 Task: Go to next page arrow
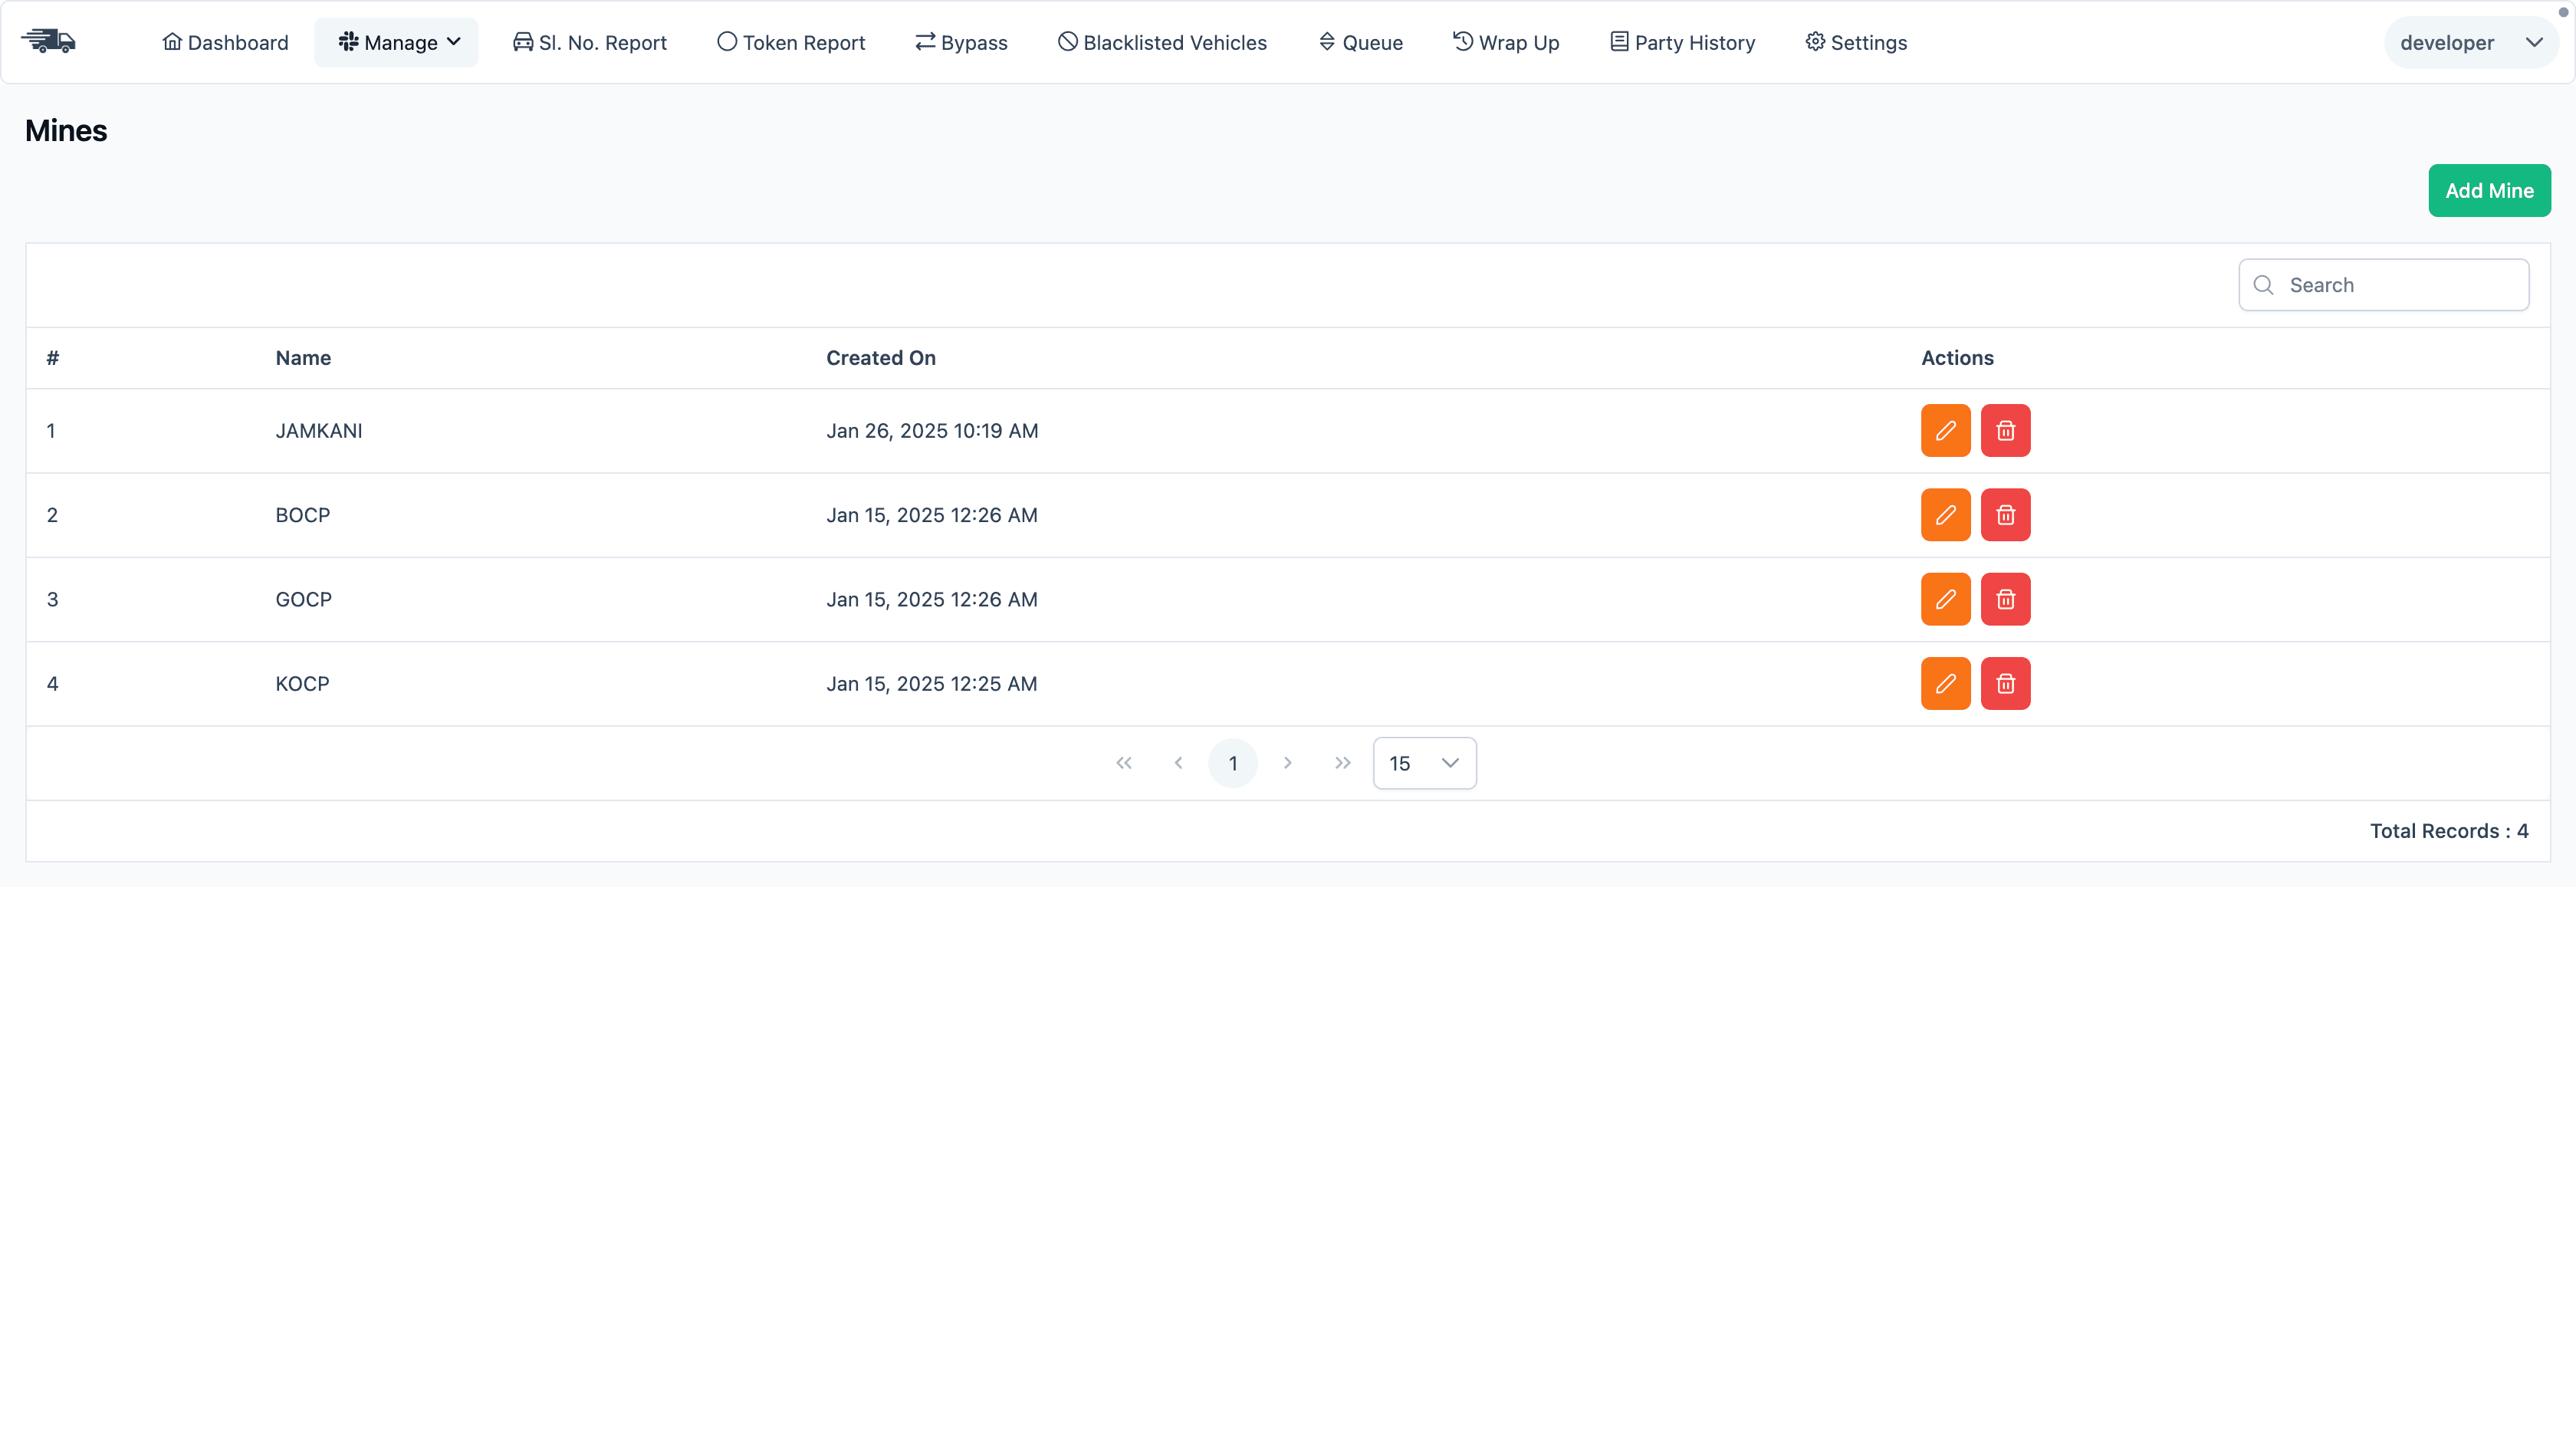point(1287,763)
